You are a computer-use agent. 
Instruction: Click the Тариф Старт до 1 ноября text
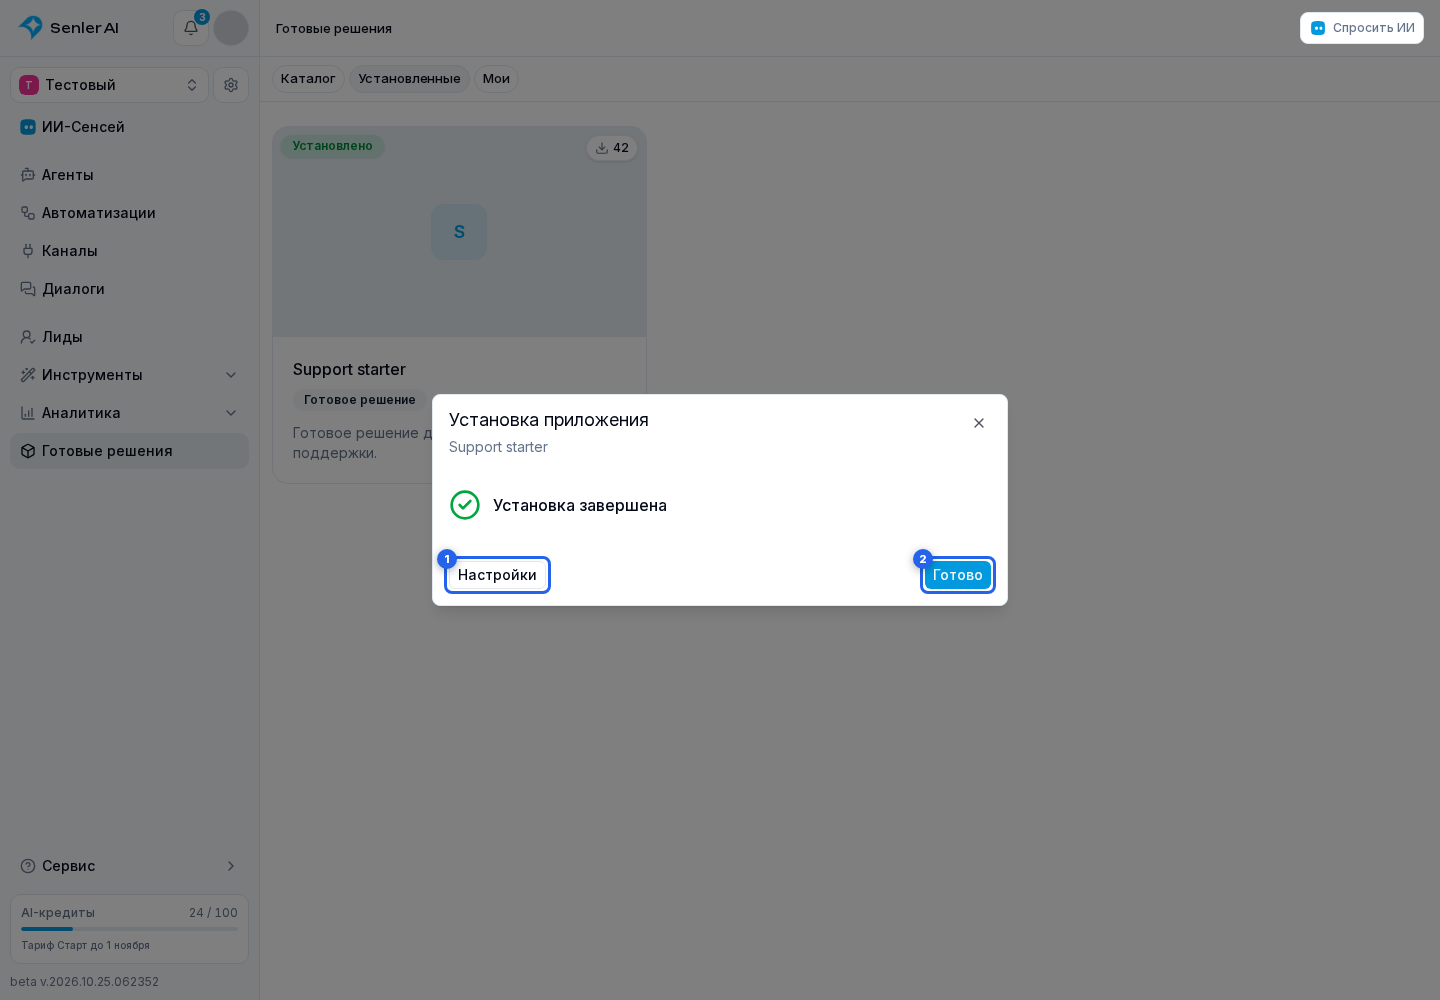86,945
